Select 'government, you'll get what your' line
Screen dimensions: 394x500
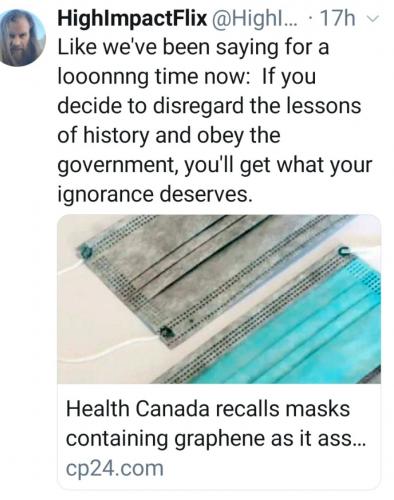(x=215, y=165)
